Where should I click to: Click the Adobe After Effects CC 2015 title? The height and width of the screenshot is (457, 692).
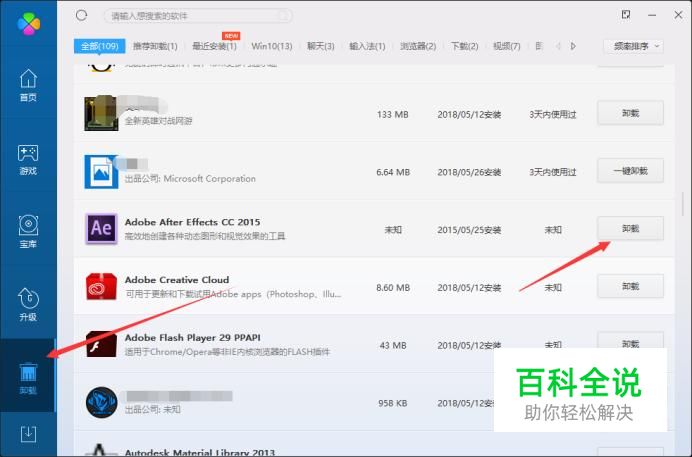coord(192,222)
